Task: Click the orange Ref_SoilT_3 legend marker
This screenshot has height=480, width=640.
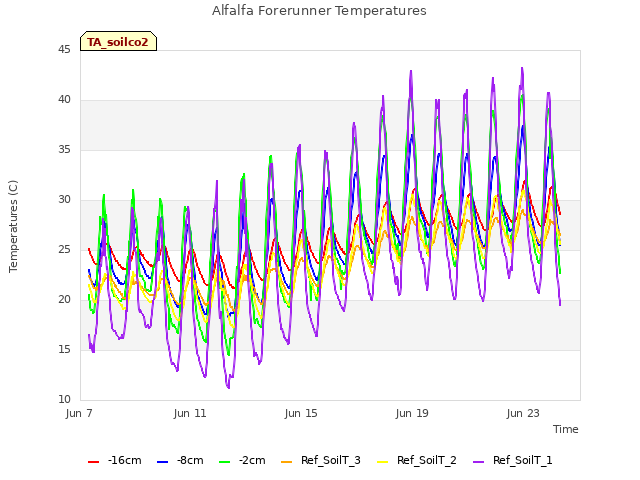Action: pyautogui.click(x=287, y=462)
